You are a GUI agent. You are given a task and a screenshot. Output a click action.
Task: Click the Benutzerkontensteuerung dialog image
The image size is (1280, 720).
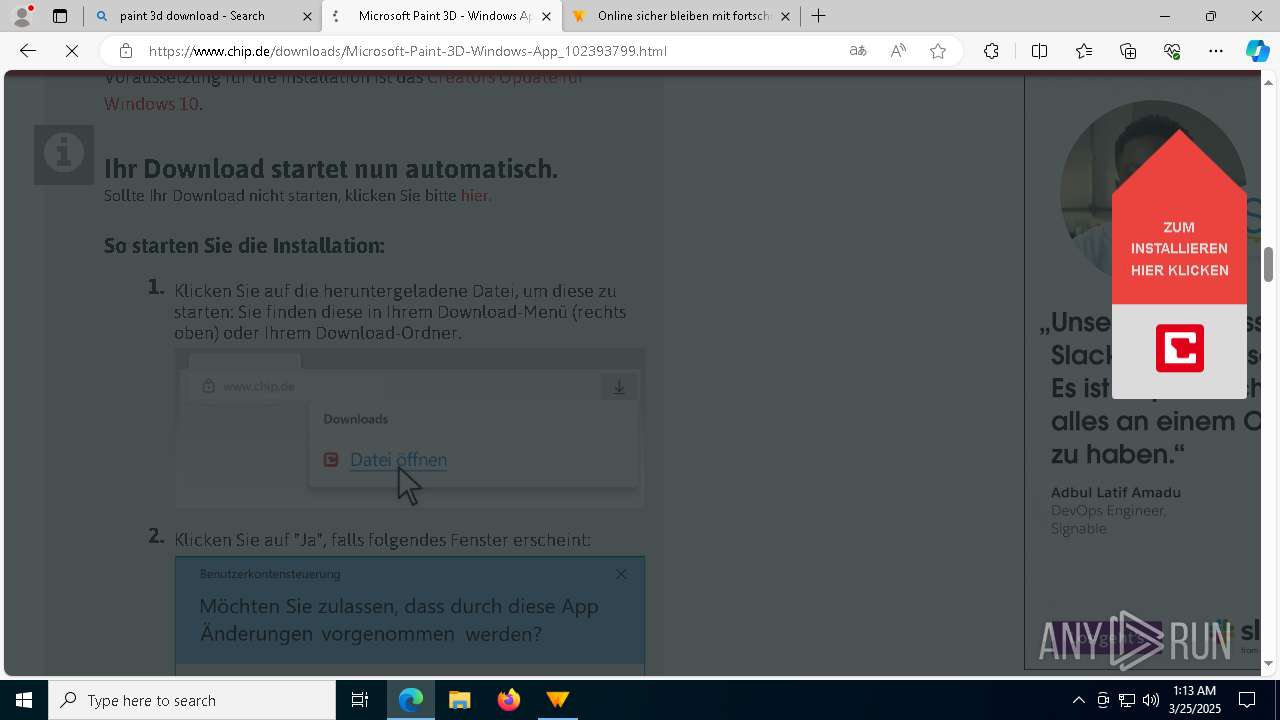pos(410,615)
